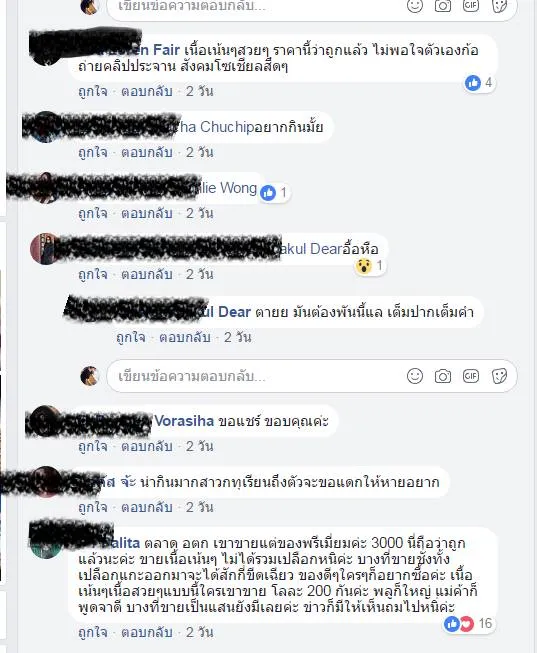Open emoji picker in lower reply box
Screen dimensions: 537x653
pos(415,376)
